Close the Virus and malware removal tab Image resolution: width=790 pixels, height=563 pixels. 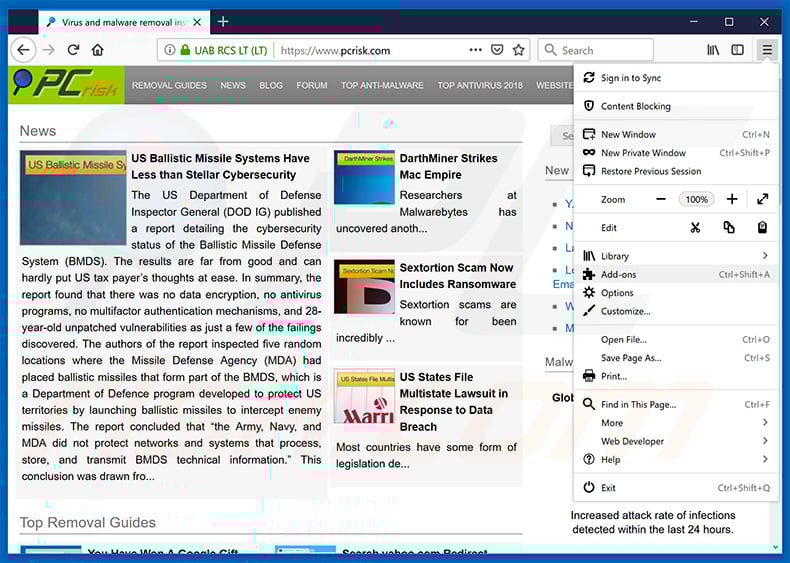tap(198, 22)
